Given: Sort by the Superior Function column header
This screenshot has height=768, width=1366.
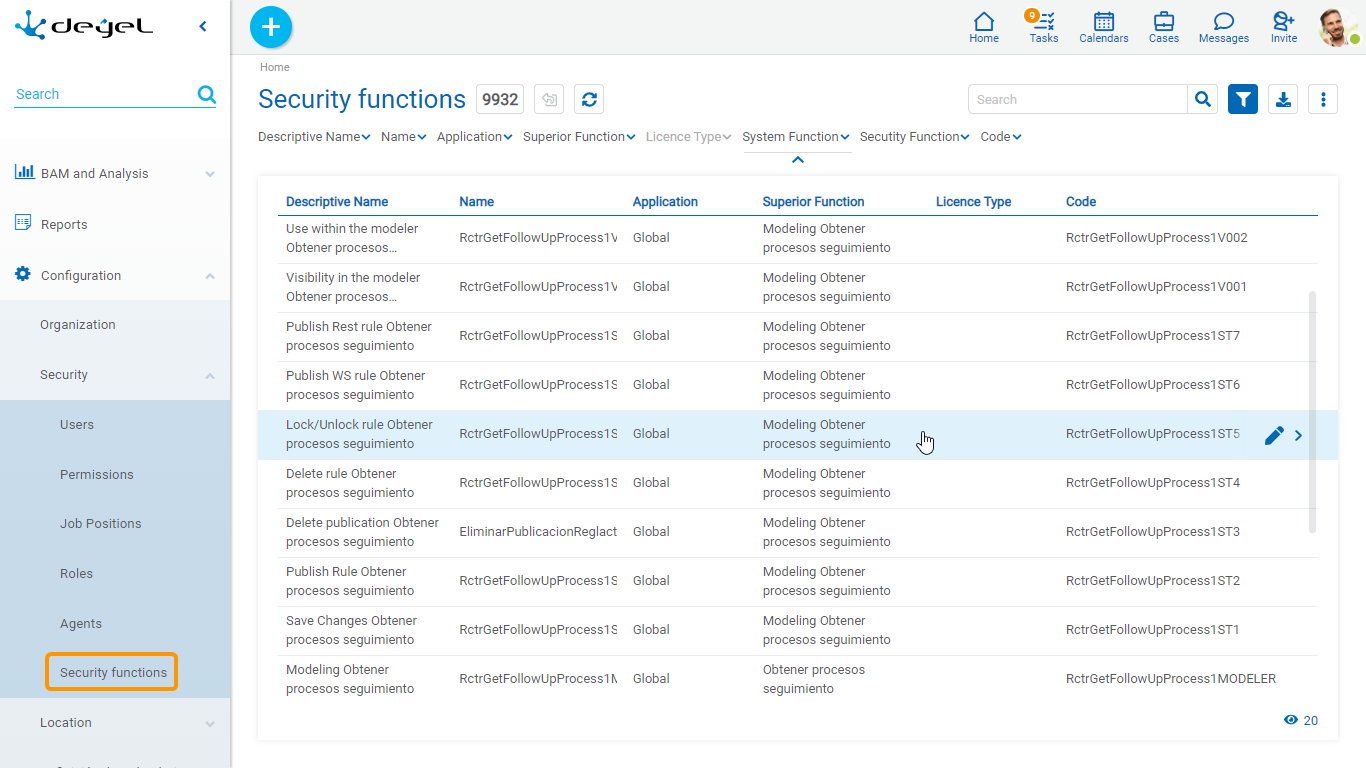Looking at the screenshot, I should pyautogui.click(x=813, y=201).
